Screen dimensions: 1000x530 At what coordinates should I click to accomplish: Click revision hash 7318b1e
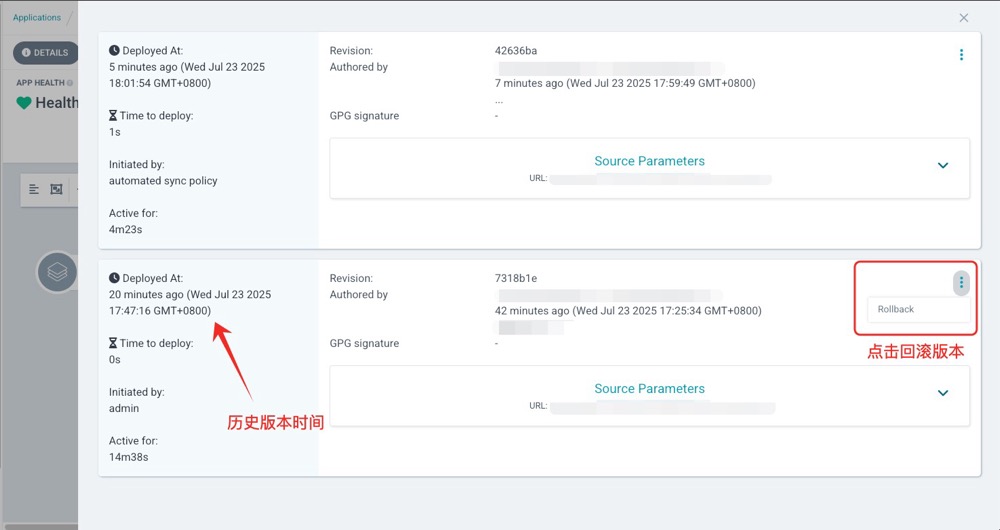515,279
